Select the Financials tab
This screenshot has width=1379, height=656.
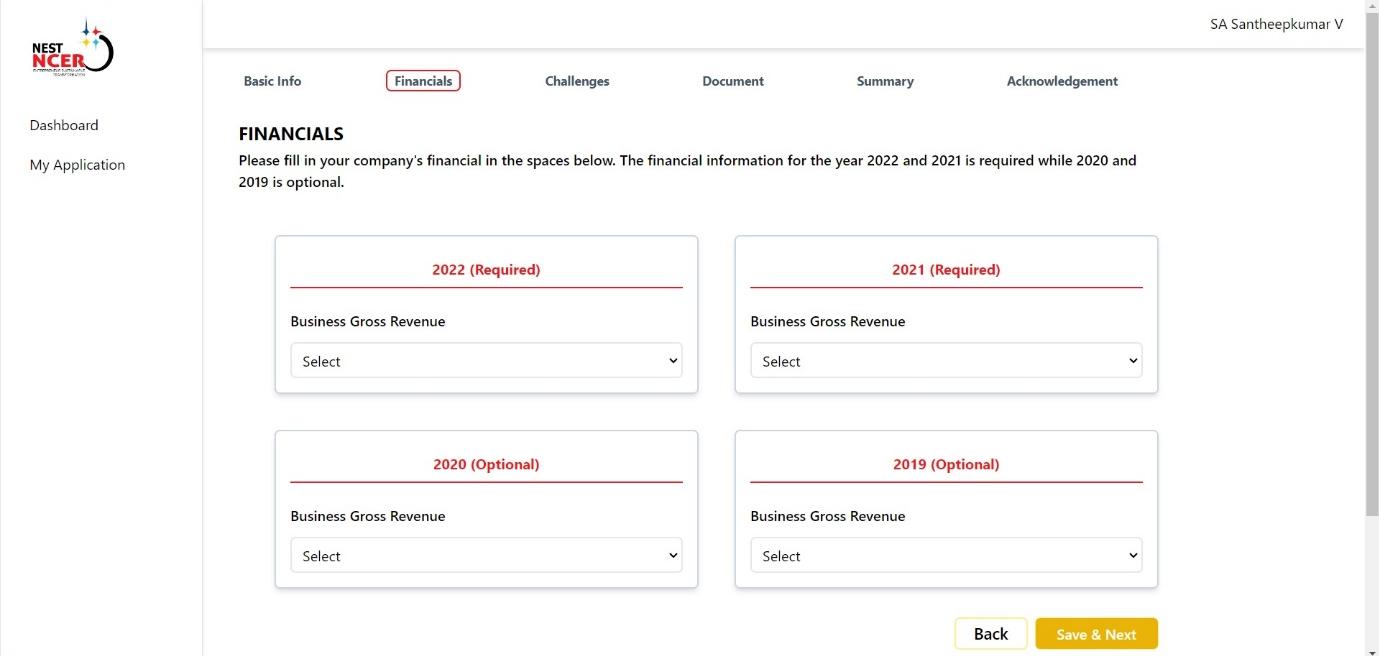tap(423, 81)
